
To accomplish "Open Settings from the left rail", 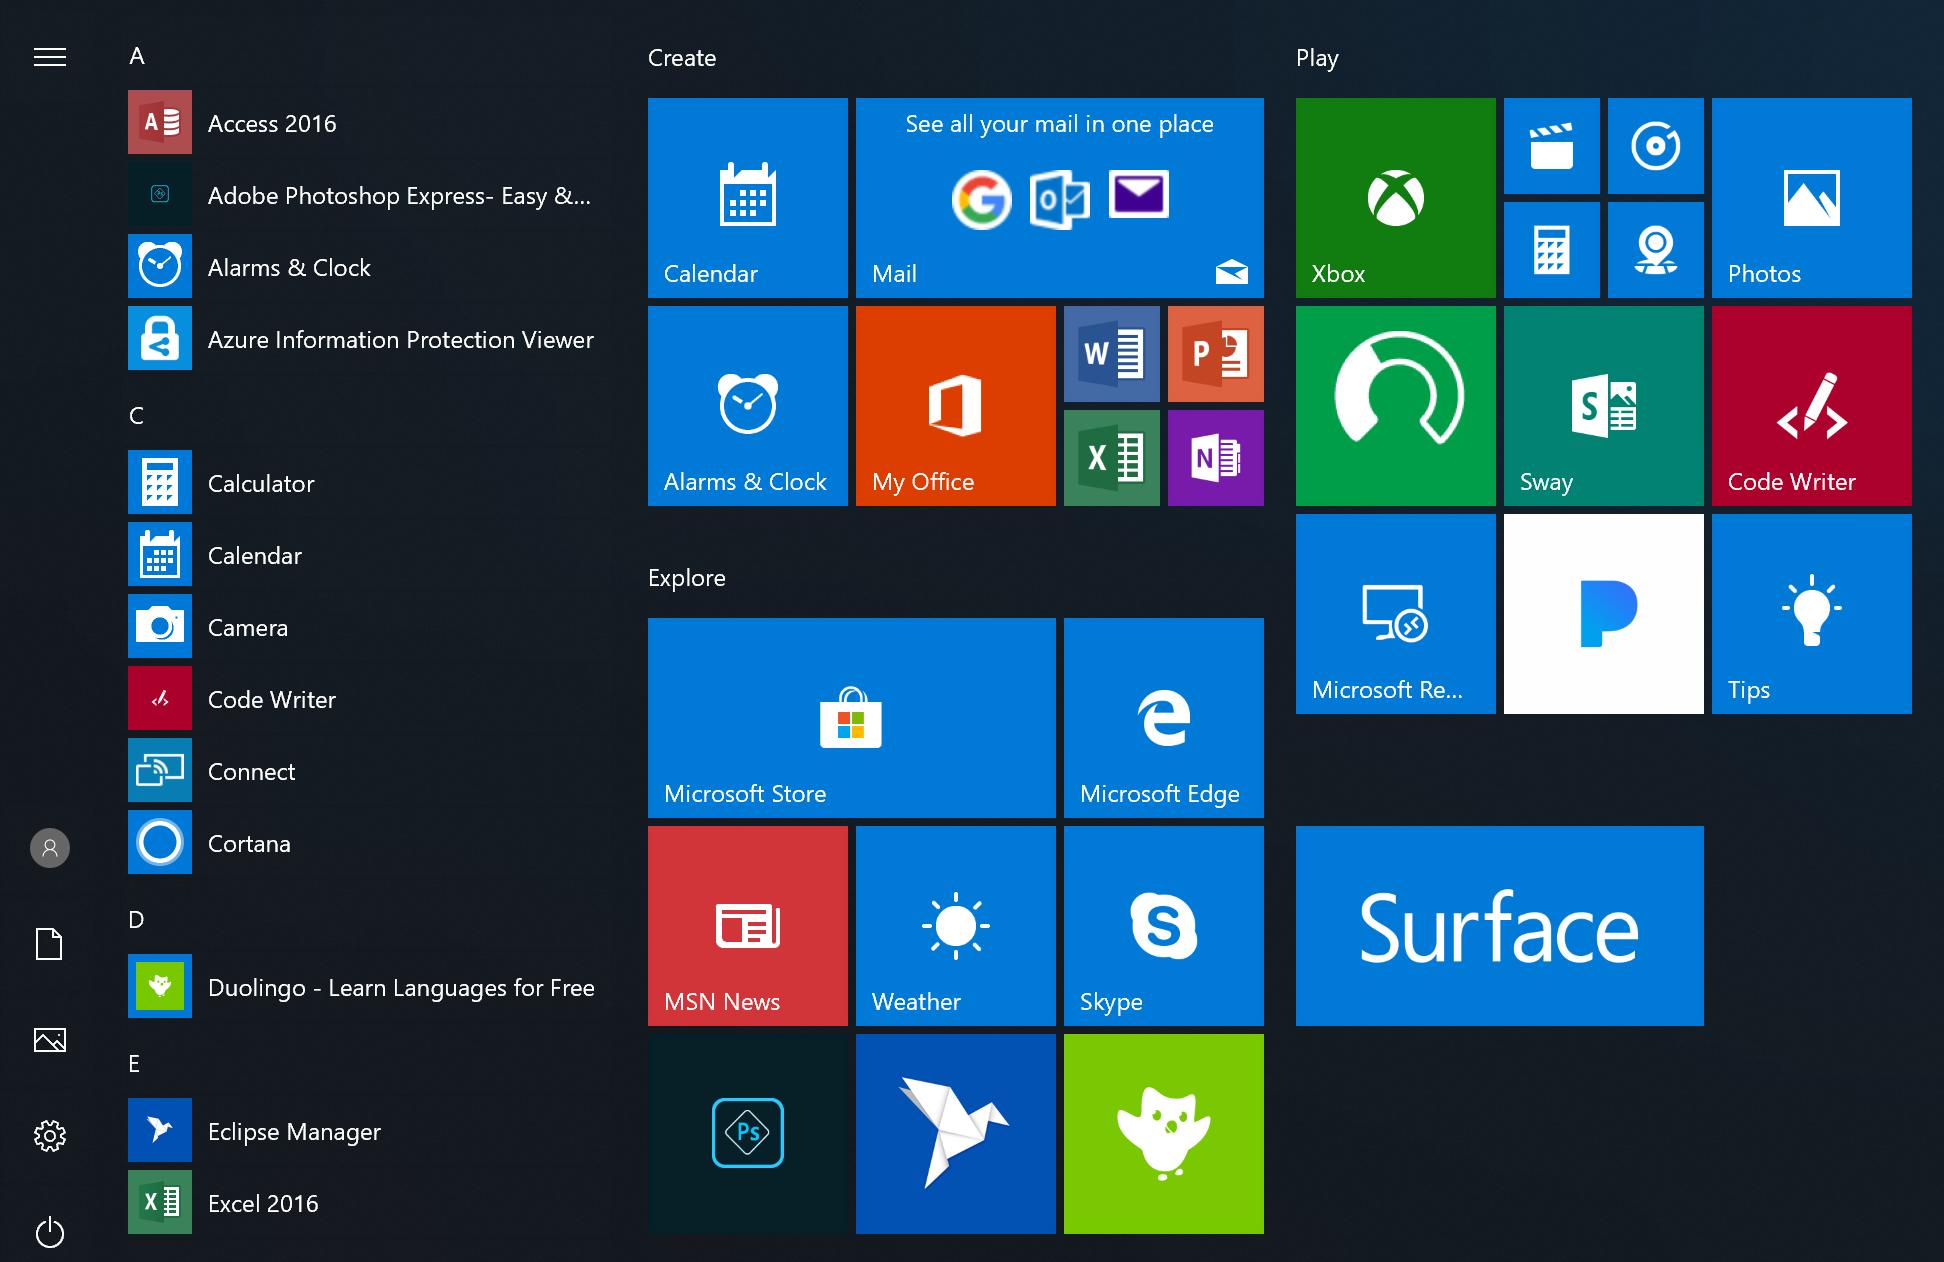I will click(x=49, y=1136).
